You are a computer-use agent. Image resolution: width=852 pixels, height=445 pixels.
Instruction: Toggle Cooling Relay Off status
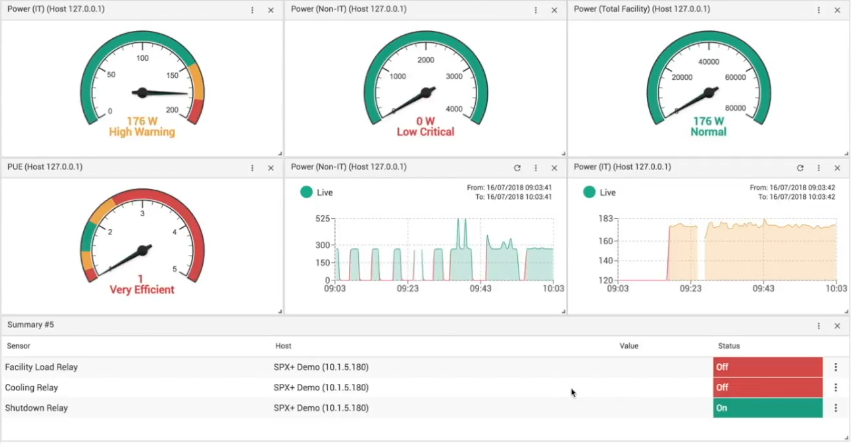coord(767,387)
